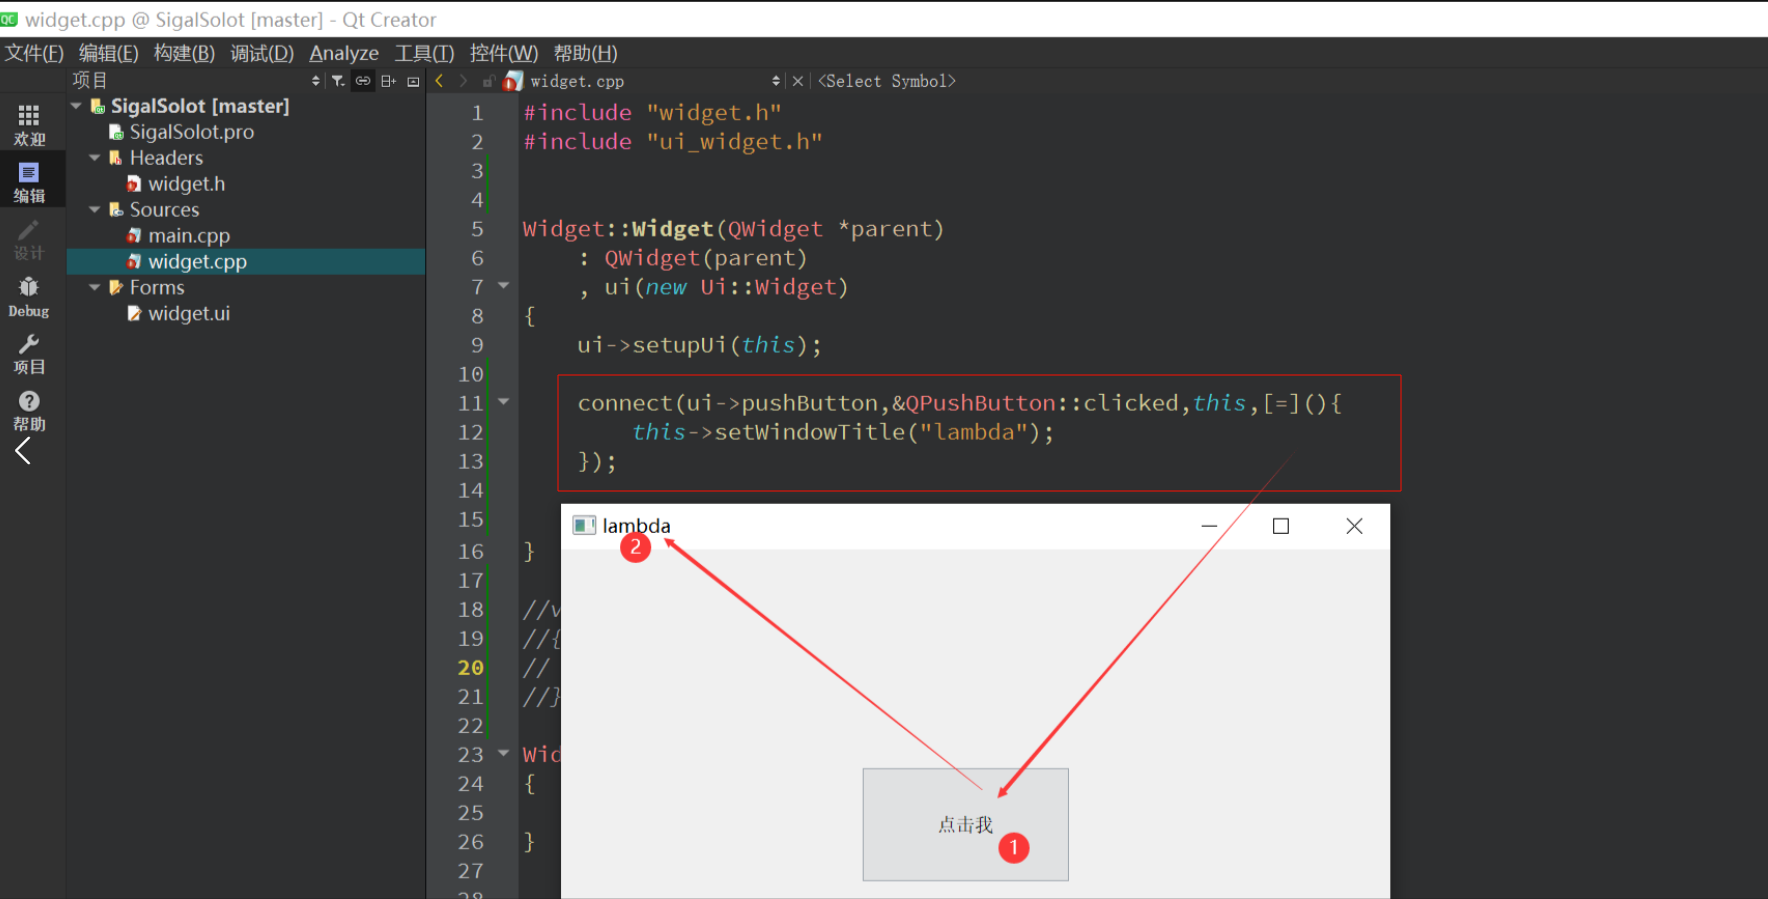Screen dimensions: 1768x899
Task: Click the split panel icon in project toolbar
Action: click(x=388, y=81)
